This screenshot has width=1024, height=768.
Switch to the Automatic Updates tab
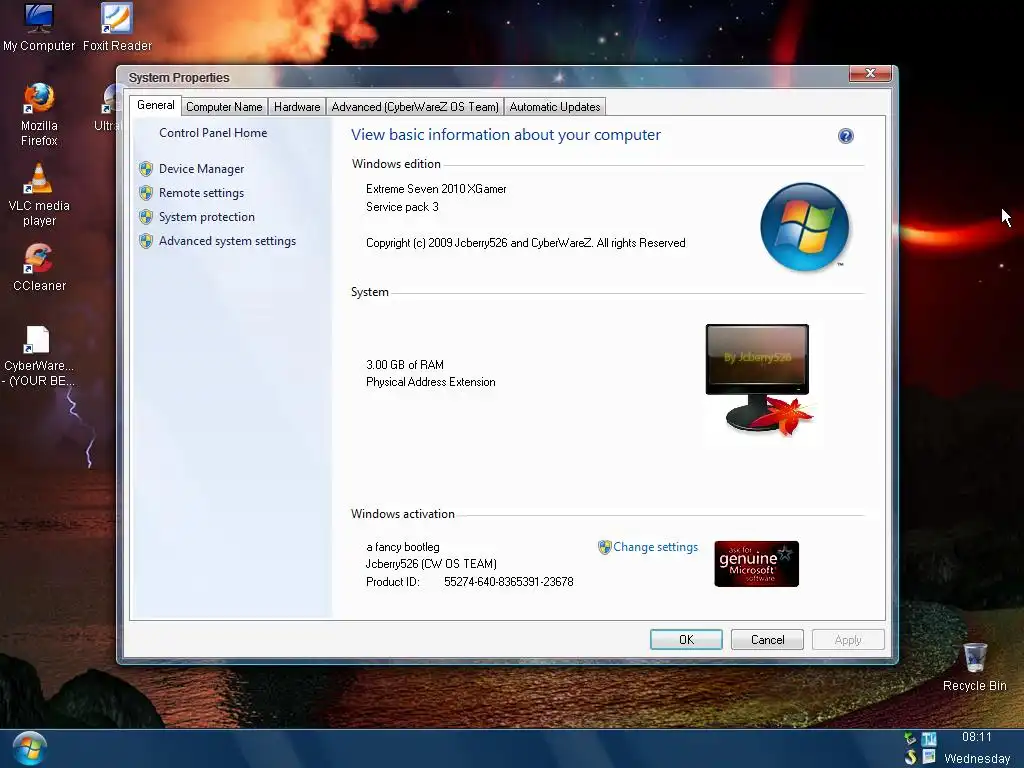[555, 107]
